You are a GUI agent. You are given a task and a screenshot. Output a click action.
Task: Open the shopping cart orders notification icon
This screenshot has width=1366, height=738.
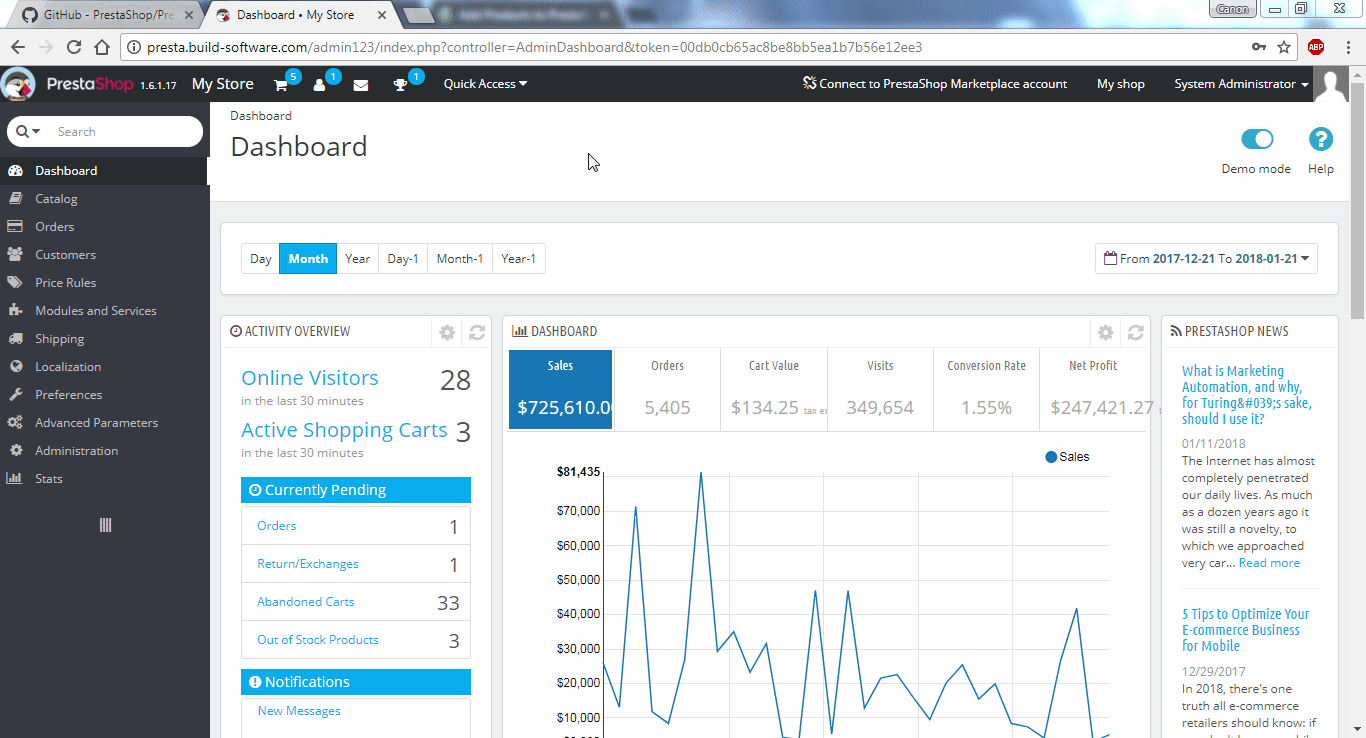pyautogui.click(x=281, y=85)
